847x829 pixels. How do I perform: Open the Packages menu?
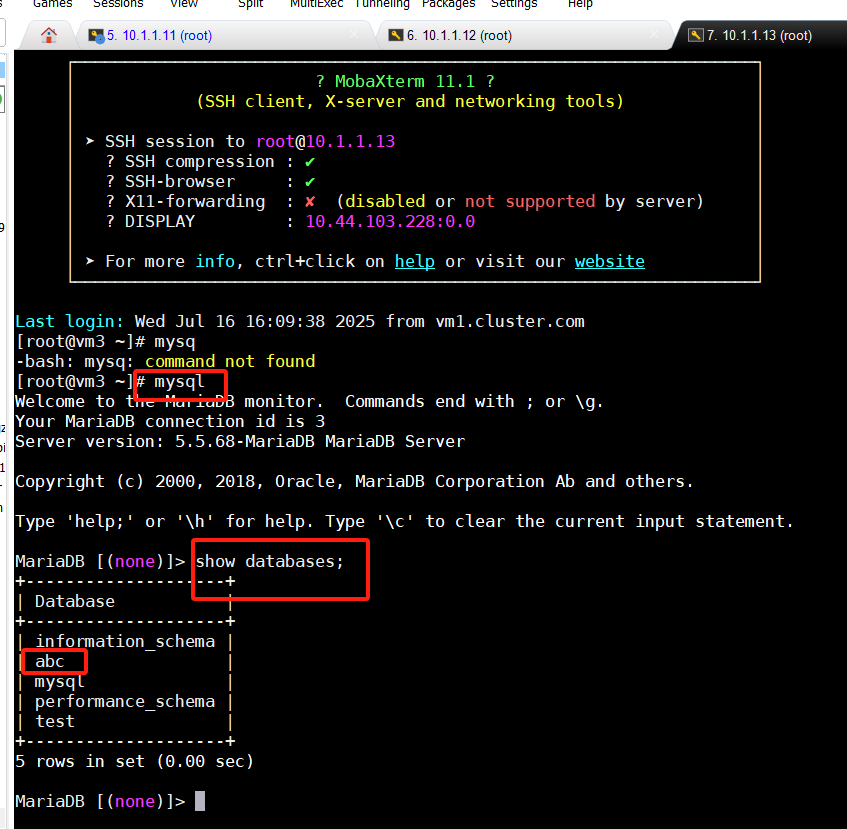[448, 4]
